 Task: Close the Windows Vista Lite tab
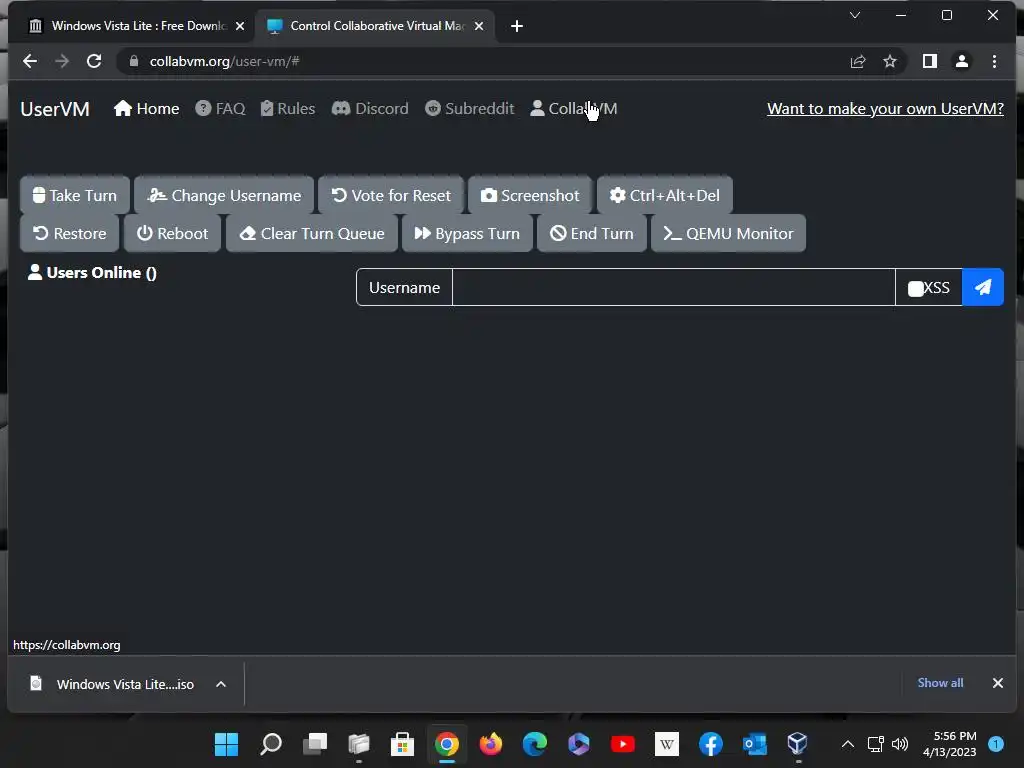(240, 26)
